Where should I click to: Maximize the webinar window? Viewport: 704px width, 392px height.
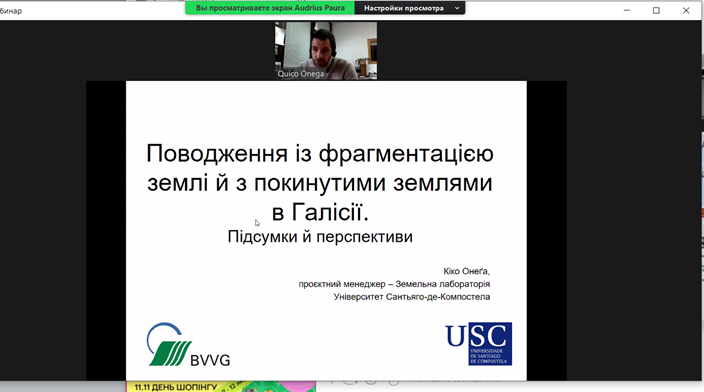(656, 10)
